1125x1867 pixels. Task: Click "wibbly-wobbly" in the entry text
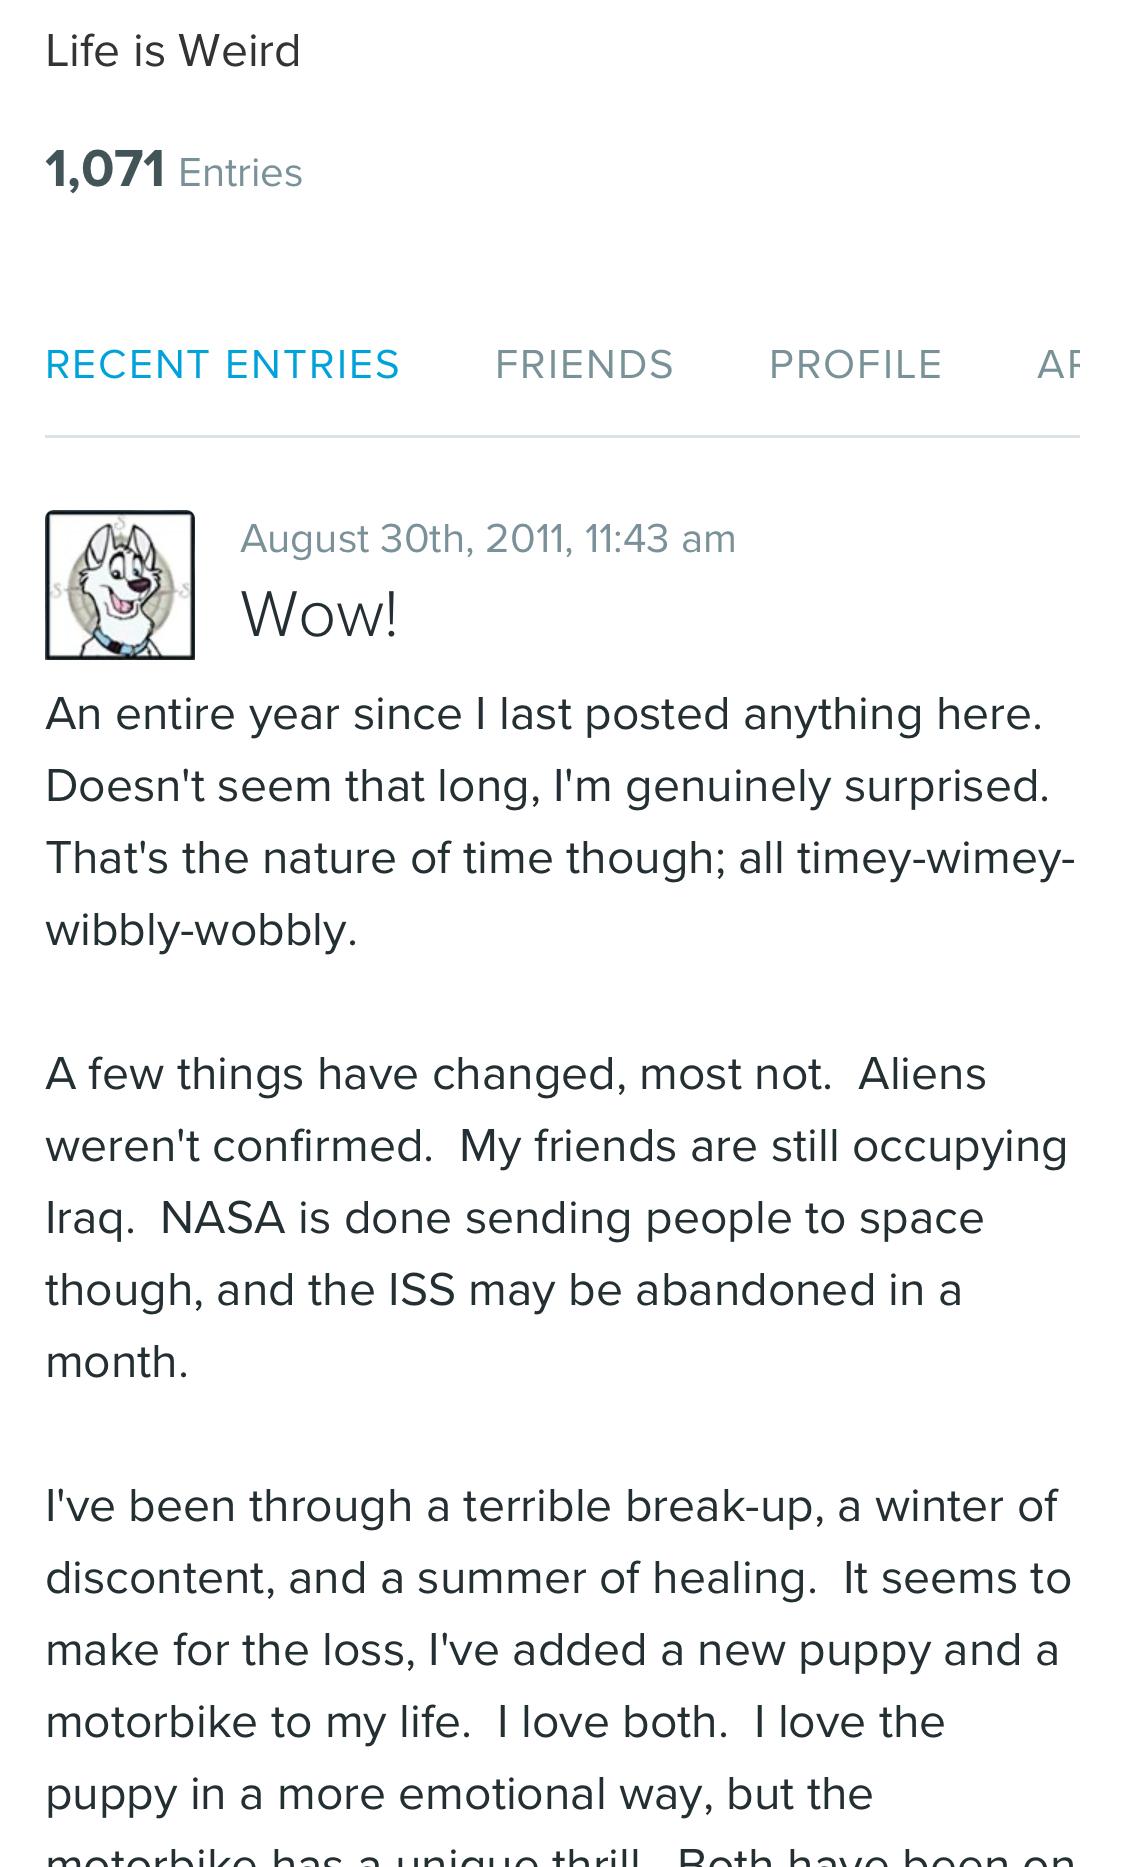tap(198, 931)
